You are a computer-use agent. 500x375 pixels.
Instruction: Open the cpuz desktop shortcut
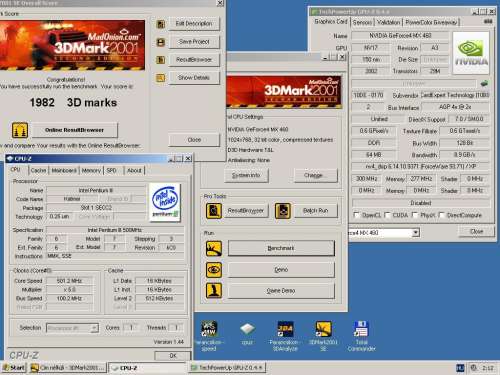coord(247,333)
